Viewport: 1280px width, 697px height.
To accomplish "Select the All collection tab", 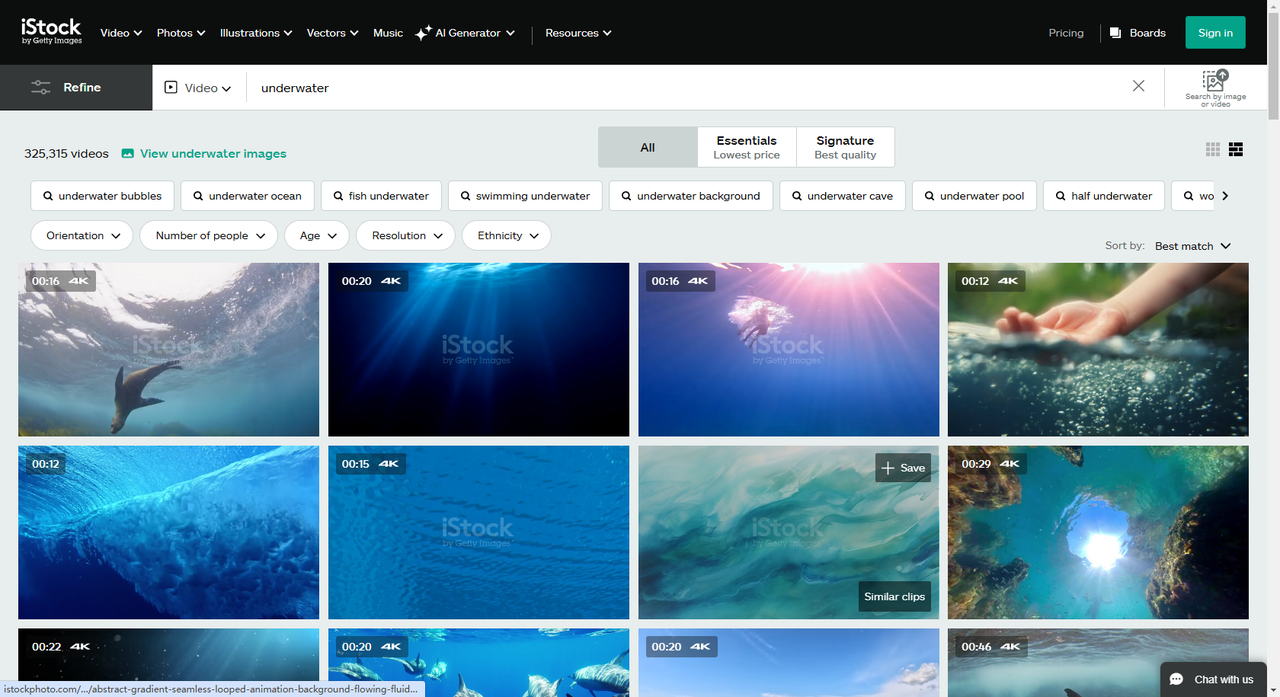I will tap(648, 147).
